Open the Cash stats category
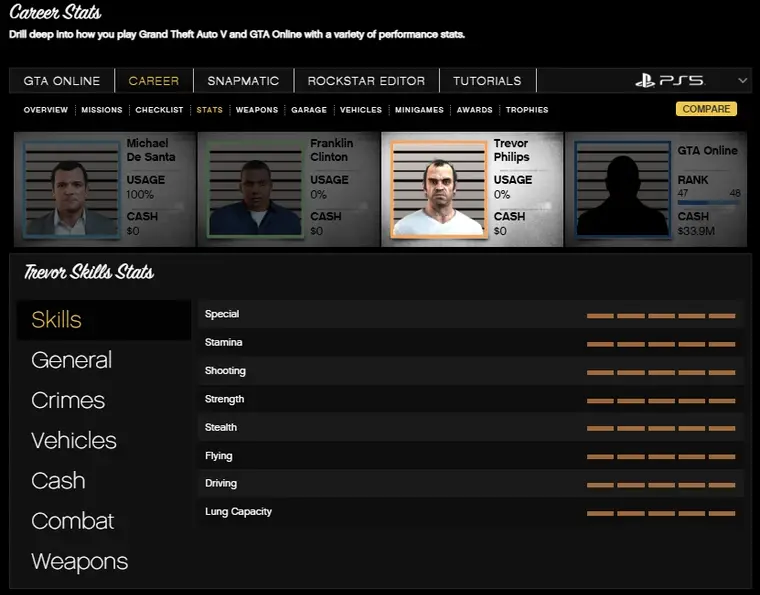Screen dimensions: 760x595 click(x=58, y=481)
